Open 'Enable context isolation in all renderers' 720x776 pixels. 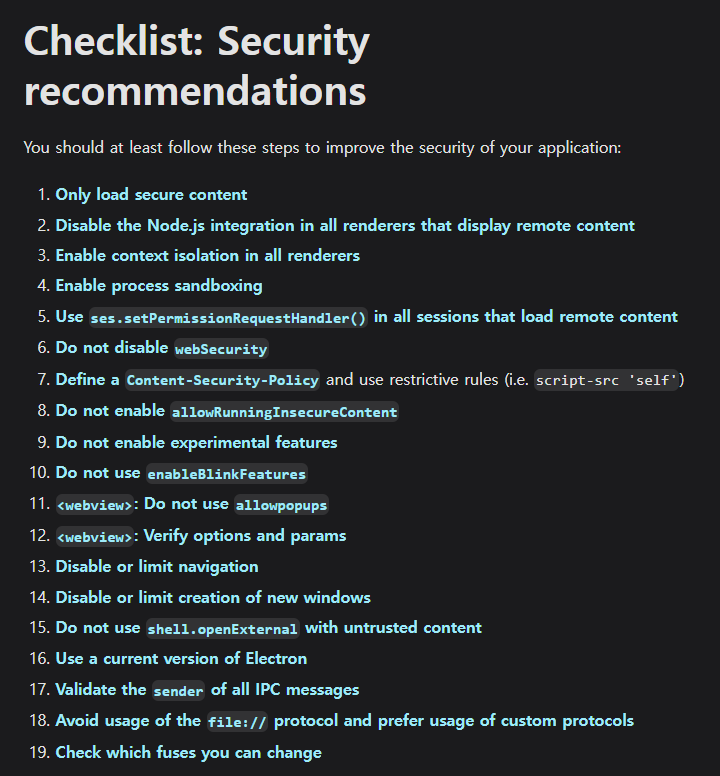tap(207, 255)
